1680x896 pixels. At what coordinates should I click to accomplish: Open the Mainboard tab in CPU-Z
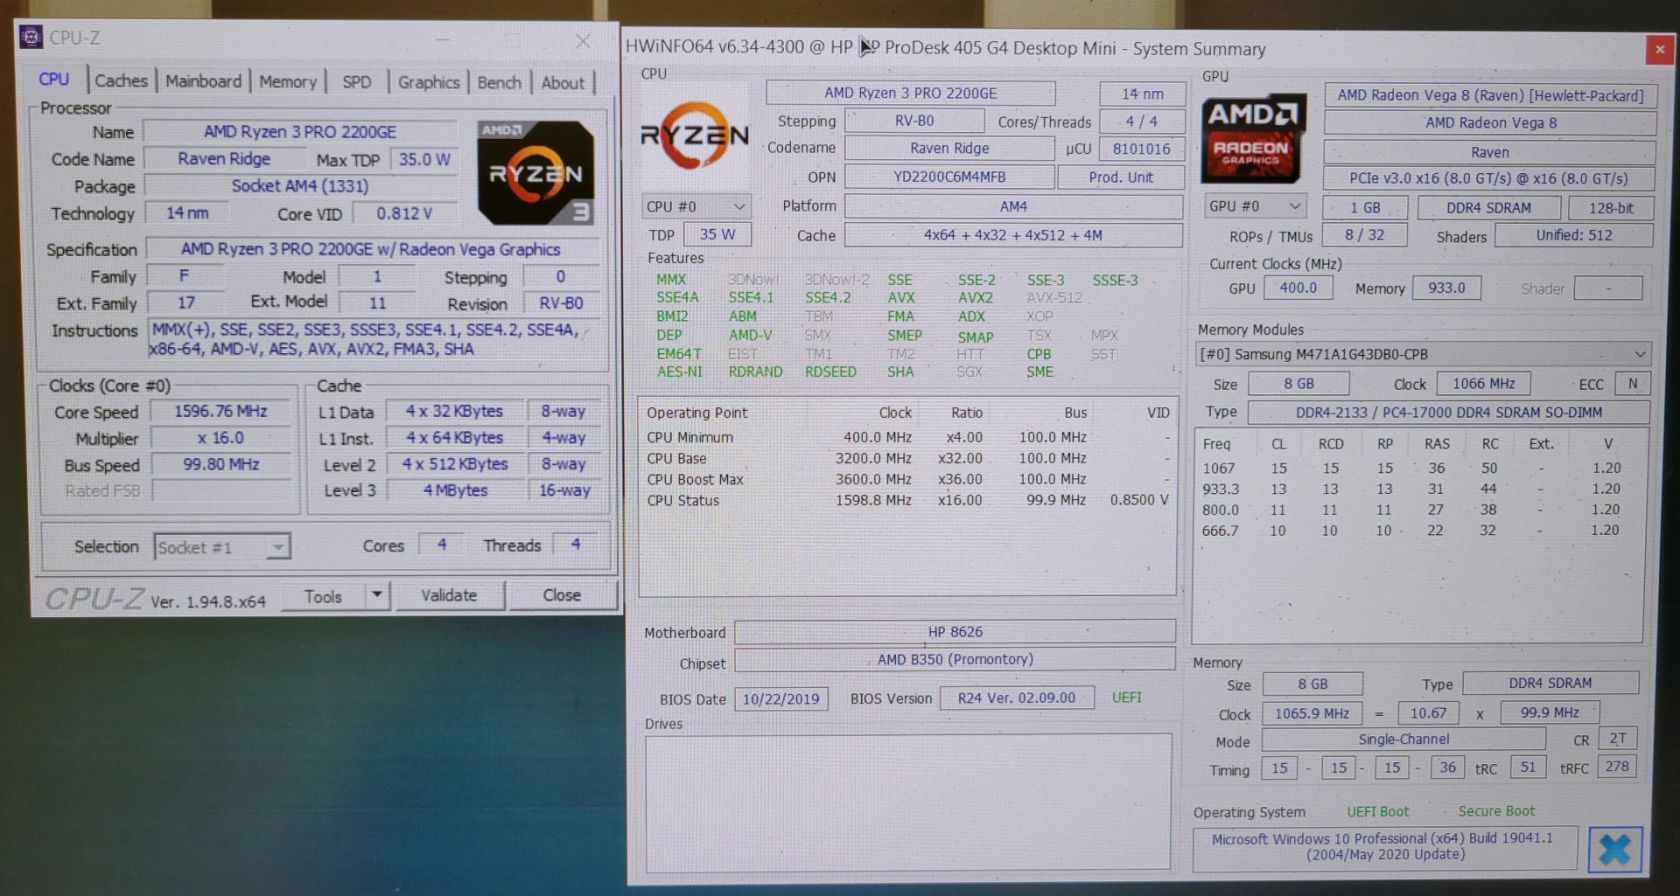click(203, 81)
